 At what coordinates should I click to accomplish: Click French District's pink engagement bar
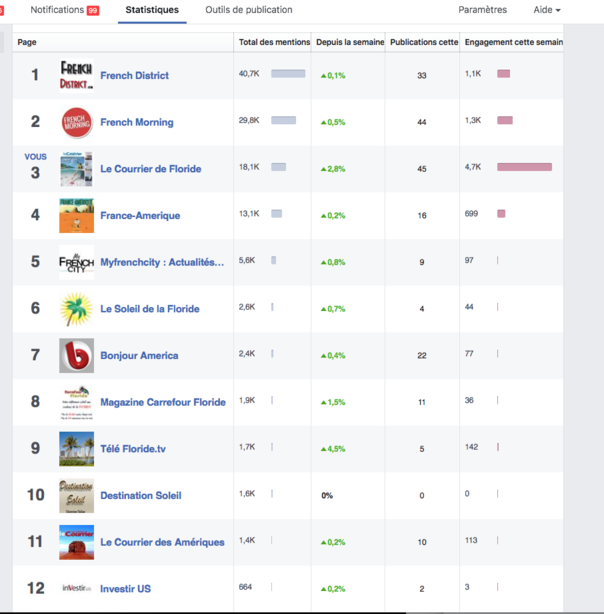(x=503, y=74)
